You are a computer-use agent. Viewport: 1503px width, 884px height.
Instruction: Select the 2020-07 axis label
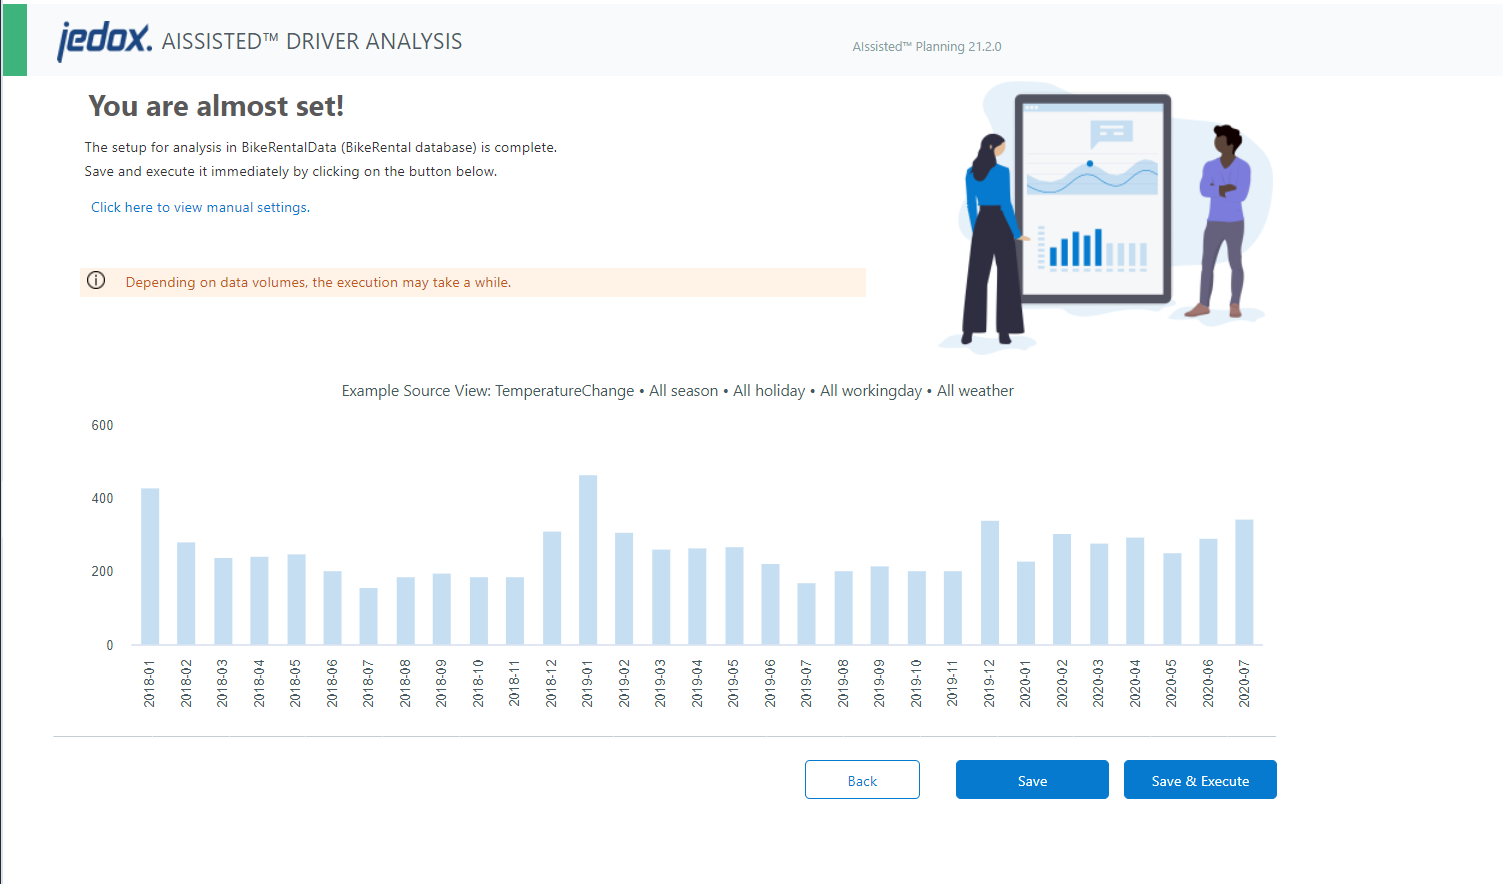point(1245,683)
